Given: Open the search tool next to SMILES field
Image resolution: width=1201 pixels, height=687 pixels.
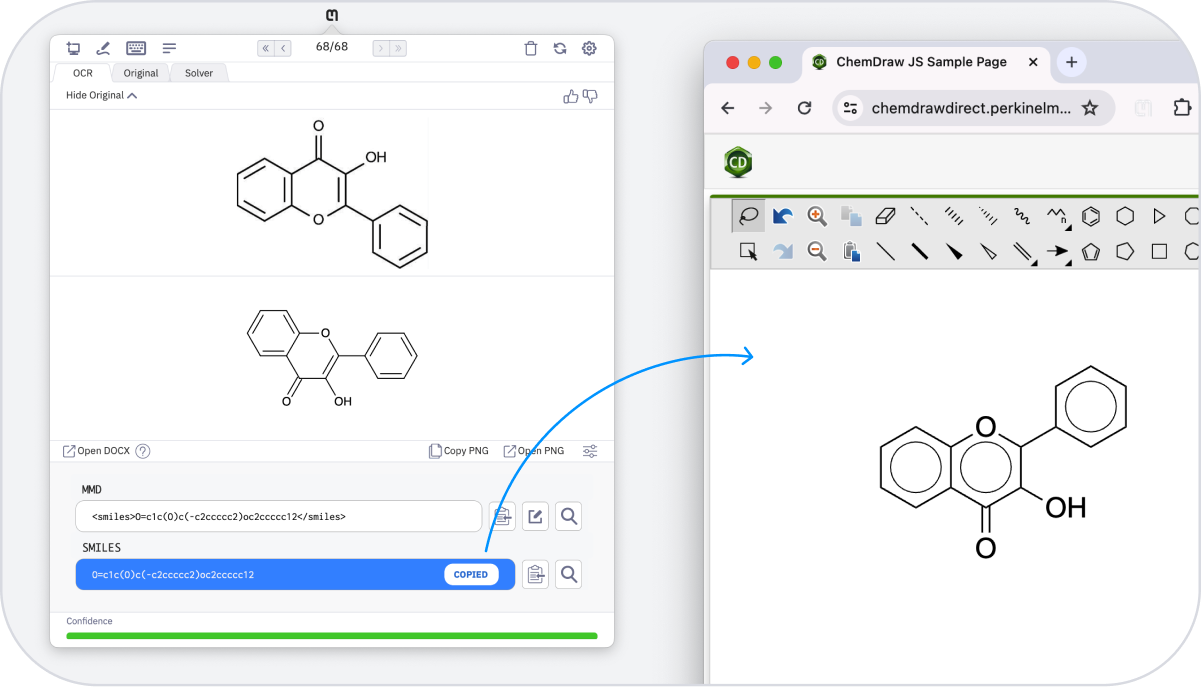Looking at the screenshot, I should pyautogui.click(x=568, y=574).
